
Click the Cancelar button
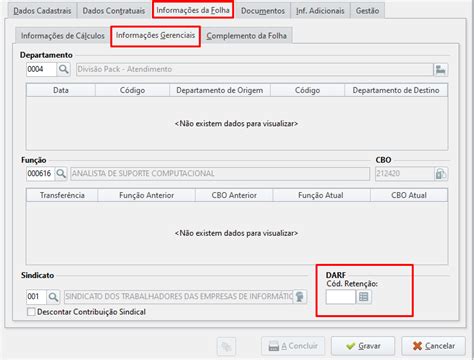(434, 346)
